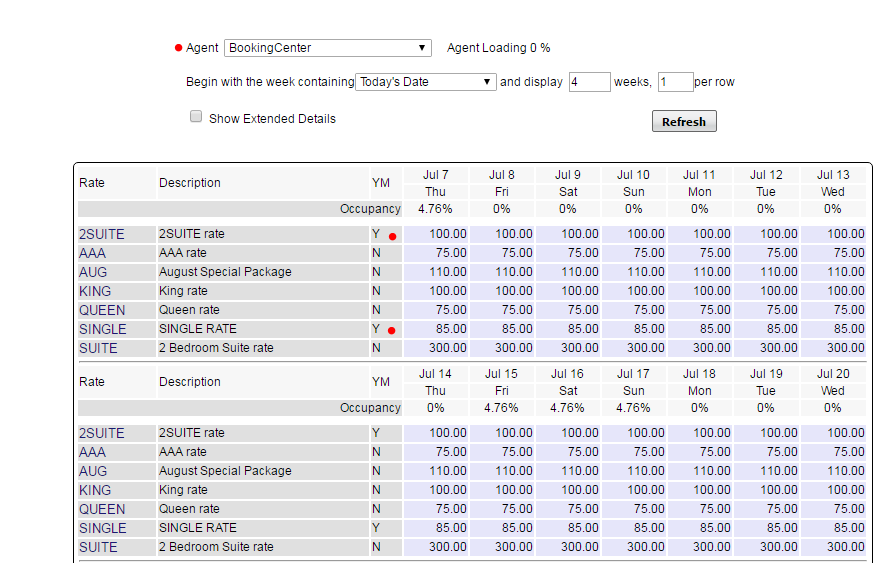Click red dot in first-week SINGLE row

tap(392, 331)
